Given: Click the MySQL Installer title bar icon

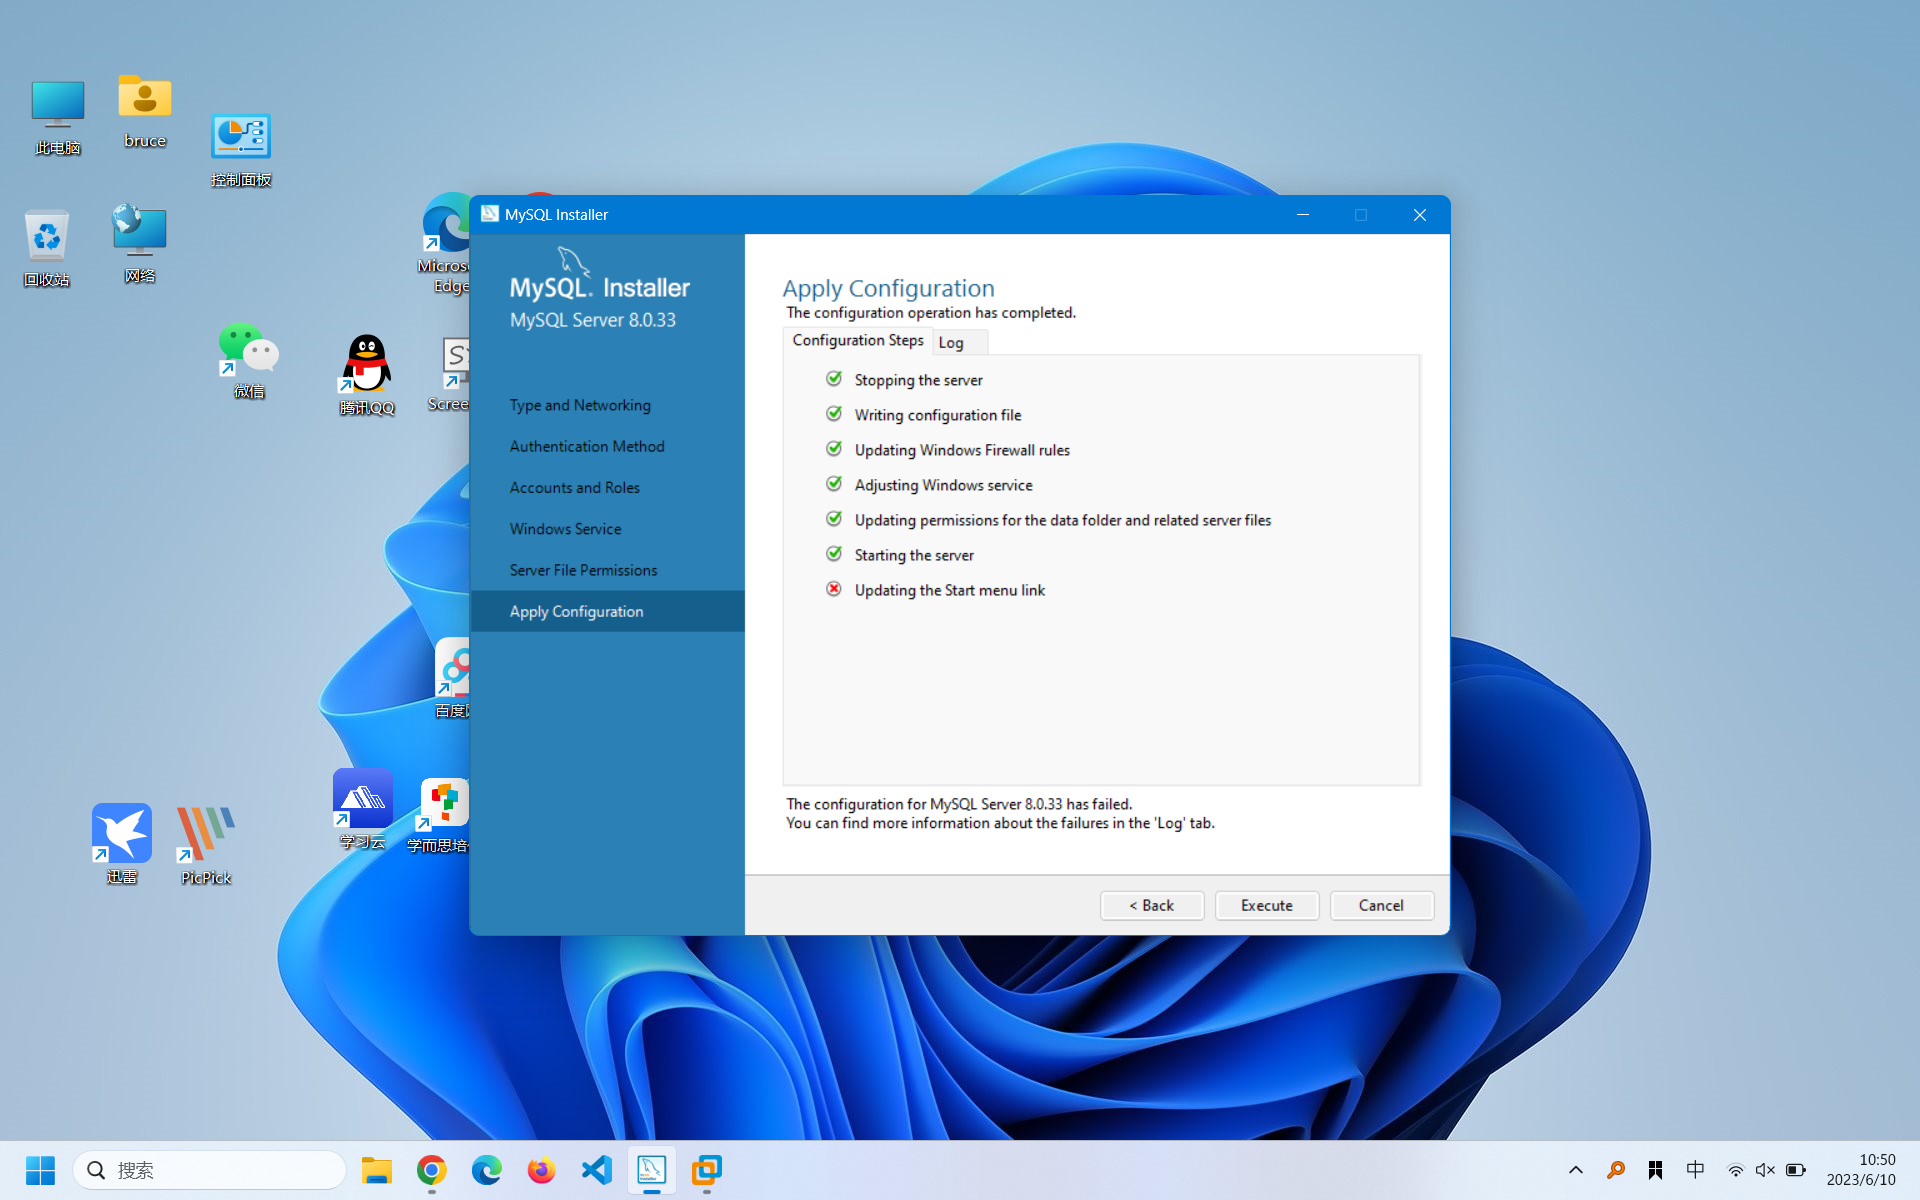Looking at the screenshot, I should [x=490, y=214].
